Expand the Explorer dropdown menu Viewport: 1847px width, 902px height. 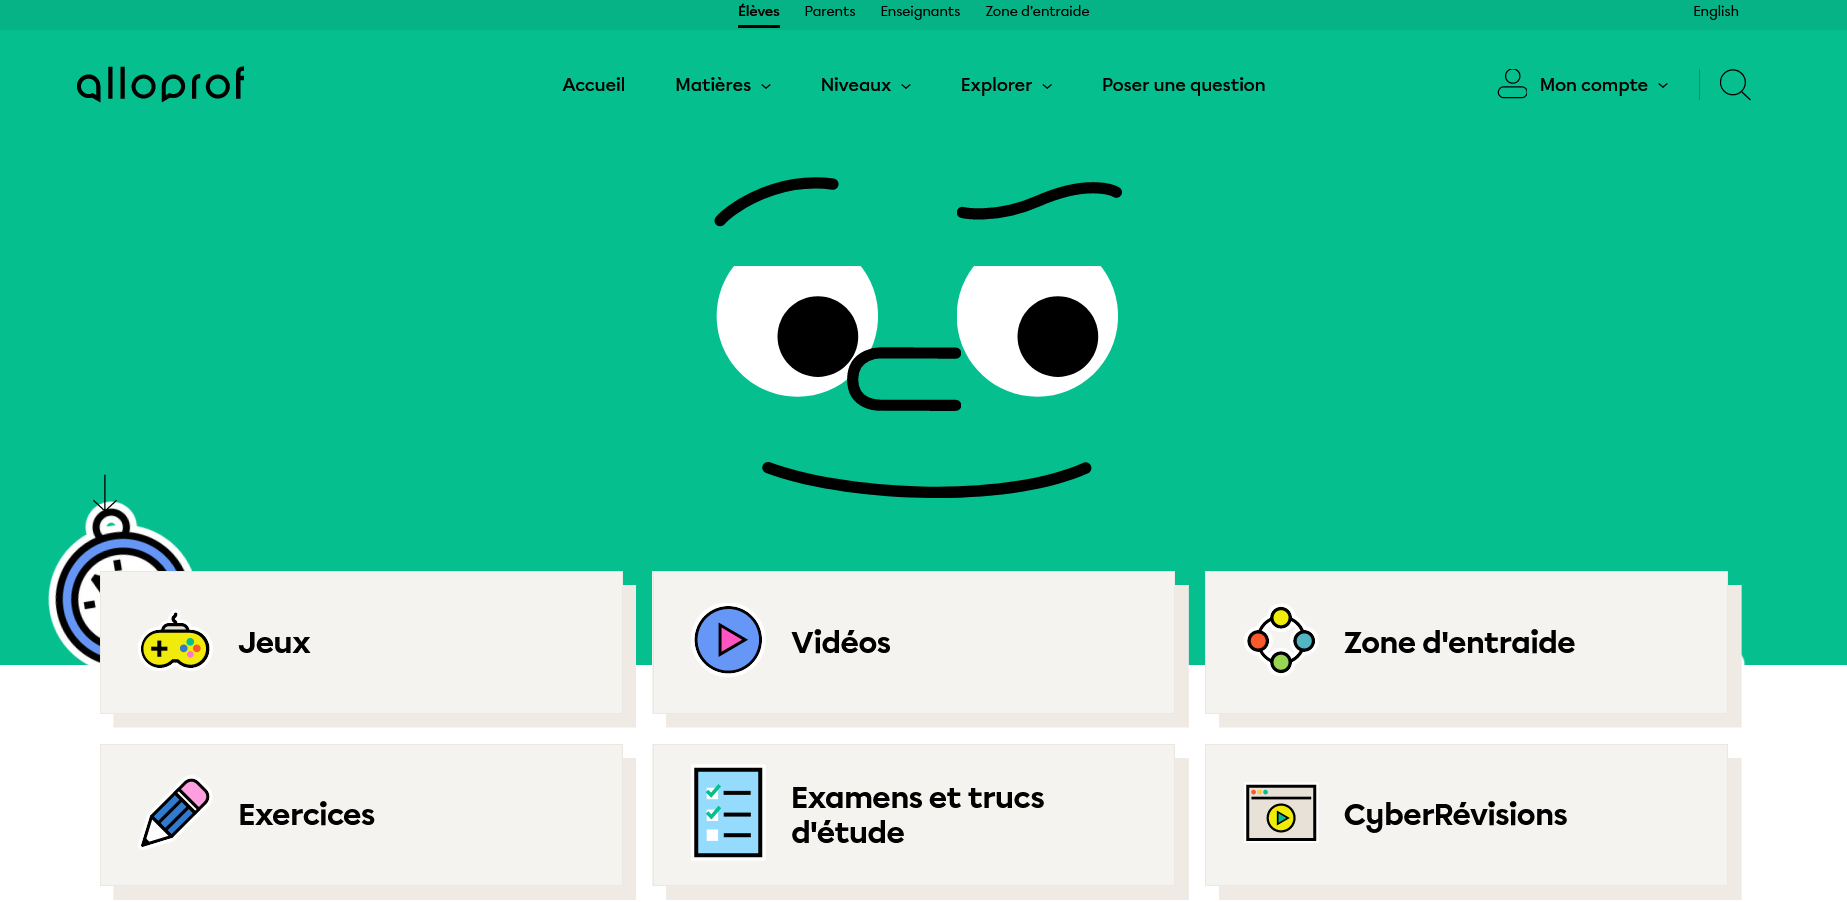point(1005,85)
